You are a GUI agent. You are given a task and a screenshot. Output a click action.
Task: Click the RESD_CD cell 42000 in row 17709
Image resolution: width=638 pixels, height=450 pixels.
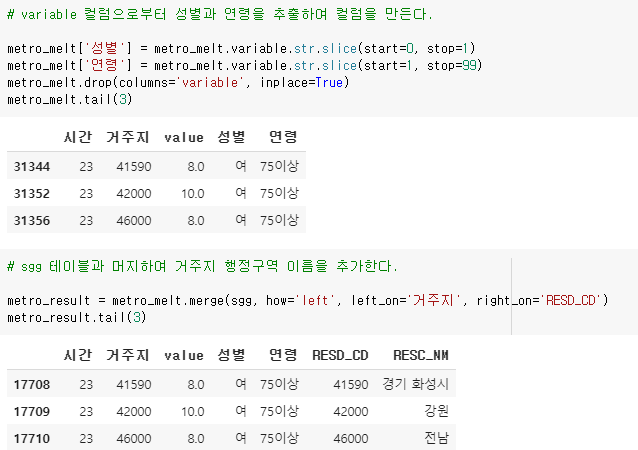351,412
